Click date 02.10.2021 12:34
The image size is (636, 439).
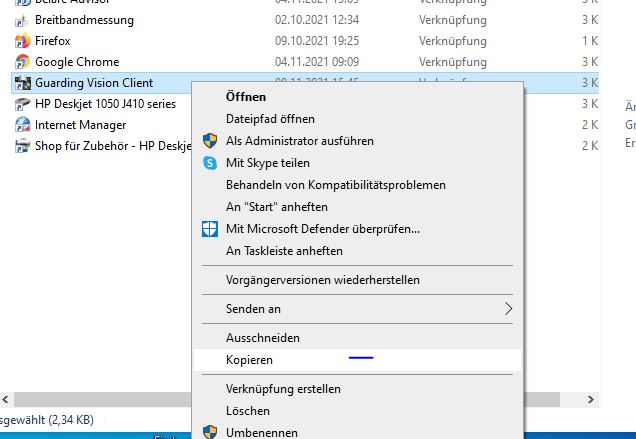[x=317, y=20]
